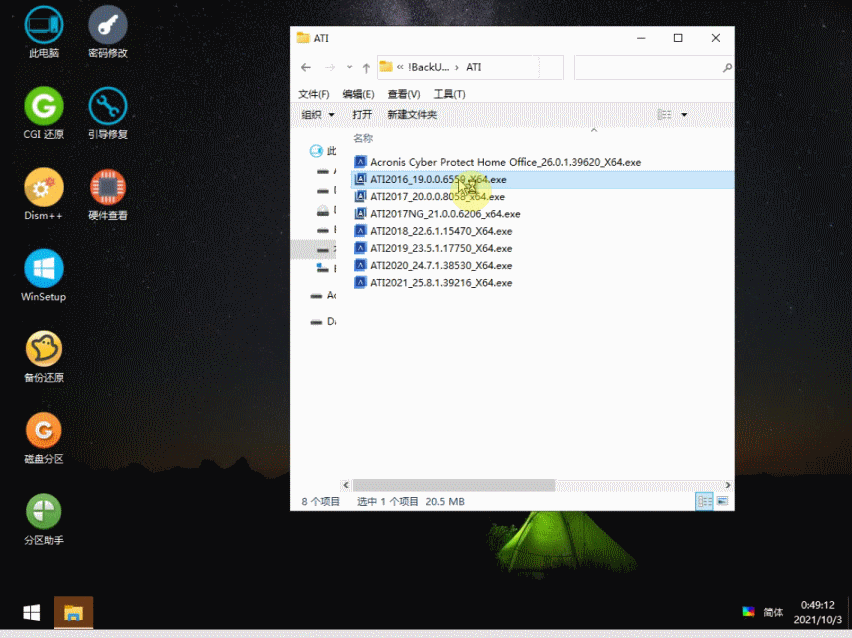Open the 工具(T) menu
The height and width of the screenshot is (638, 852).
coord(449,94)
